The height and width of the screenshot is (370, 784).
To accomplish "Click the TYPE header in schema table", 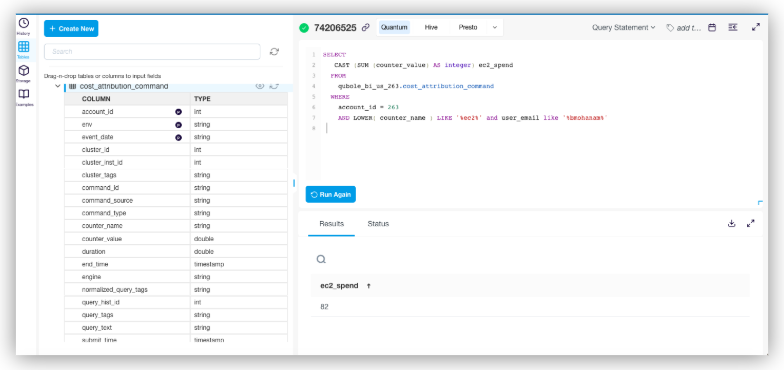I will [x=201, y=99].
